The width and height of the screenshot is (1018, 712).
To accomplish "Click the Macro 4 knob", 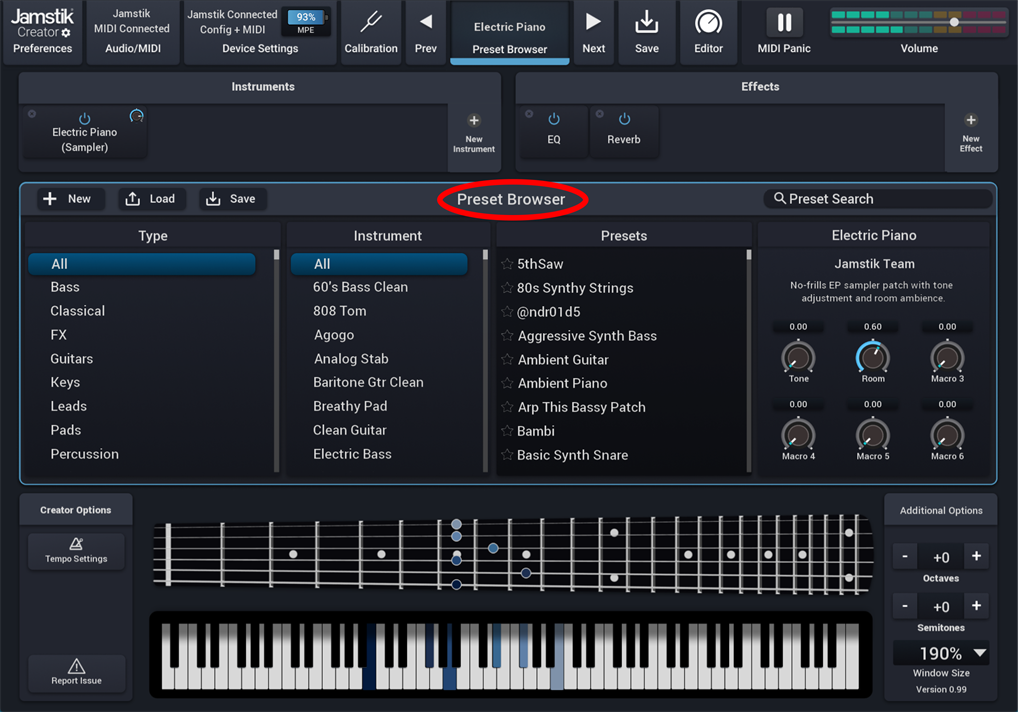I will click(798, 435).
